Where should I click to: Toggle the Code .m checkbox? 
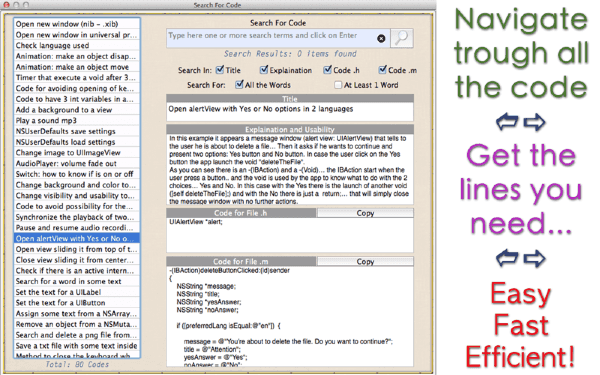383,70
